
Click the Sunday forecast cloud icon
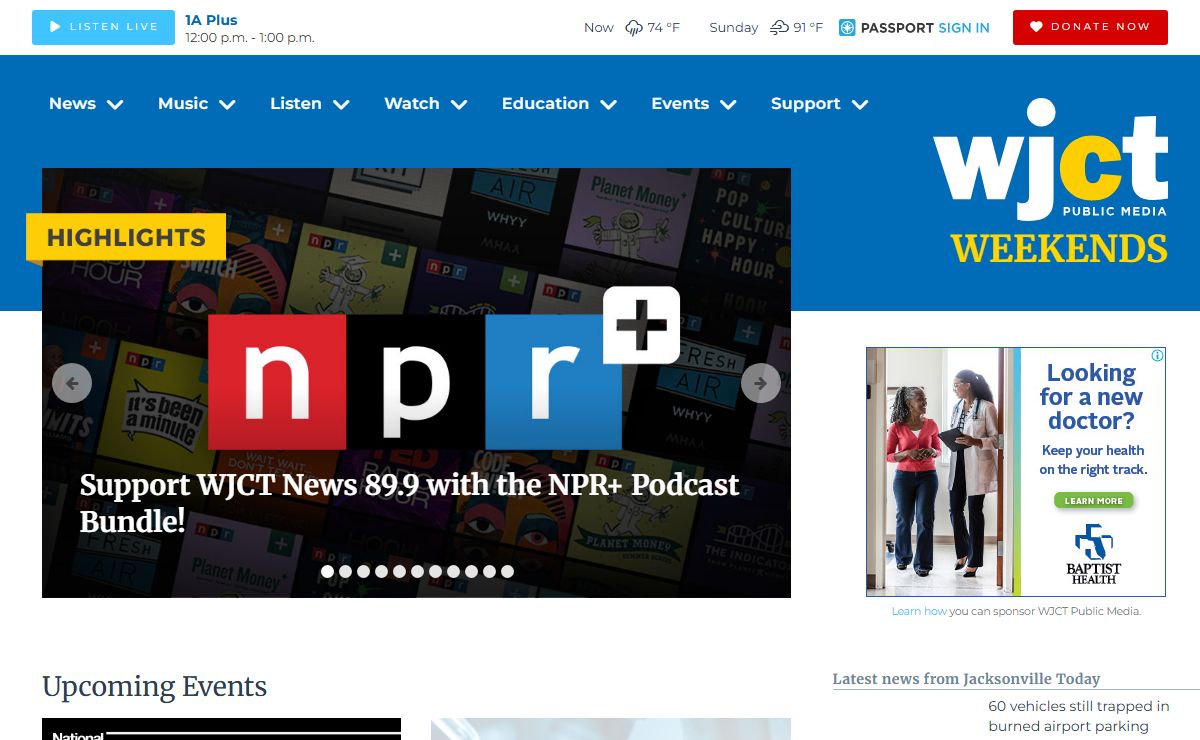click(x=779, y=28)
